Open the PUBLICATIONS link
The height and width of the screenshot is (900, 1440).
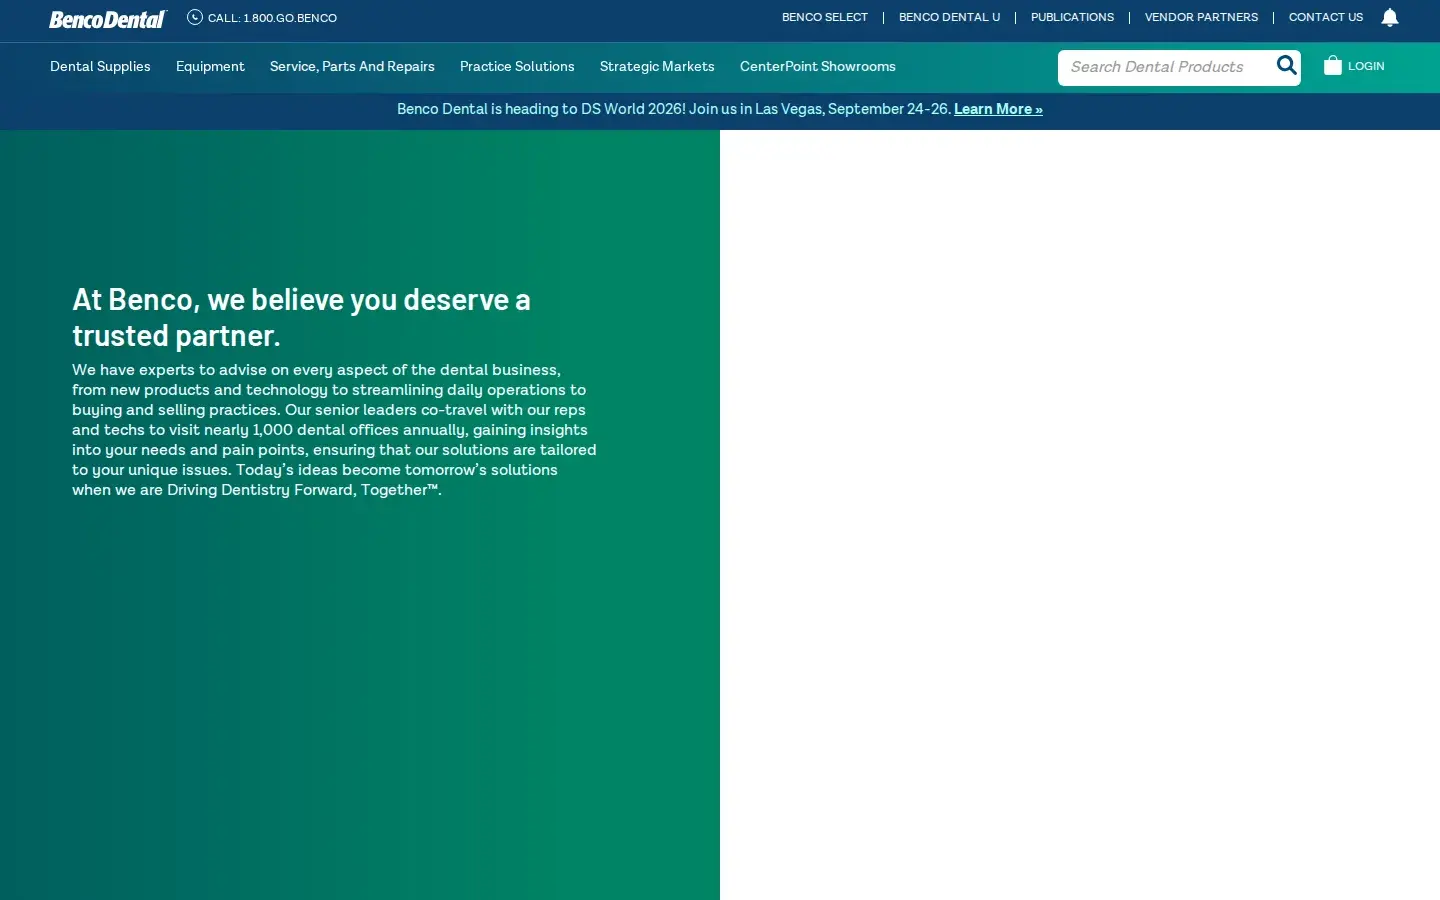pos(1072,17)
